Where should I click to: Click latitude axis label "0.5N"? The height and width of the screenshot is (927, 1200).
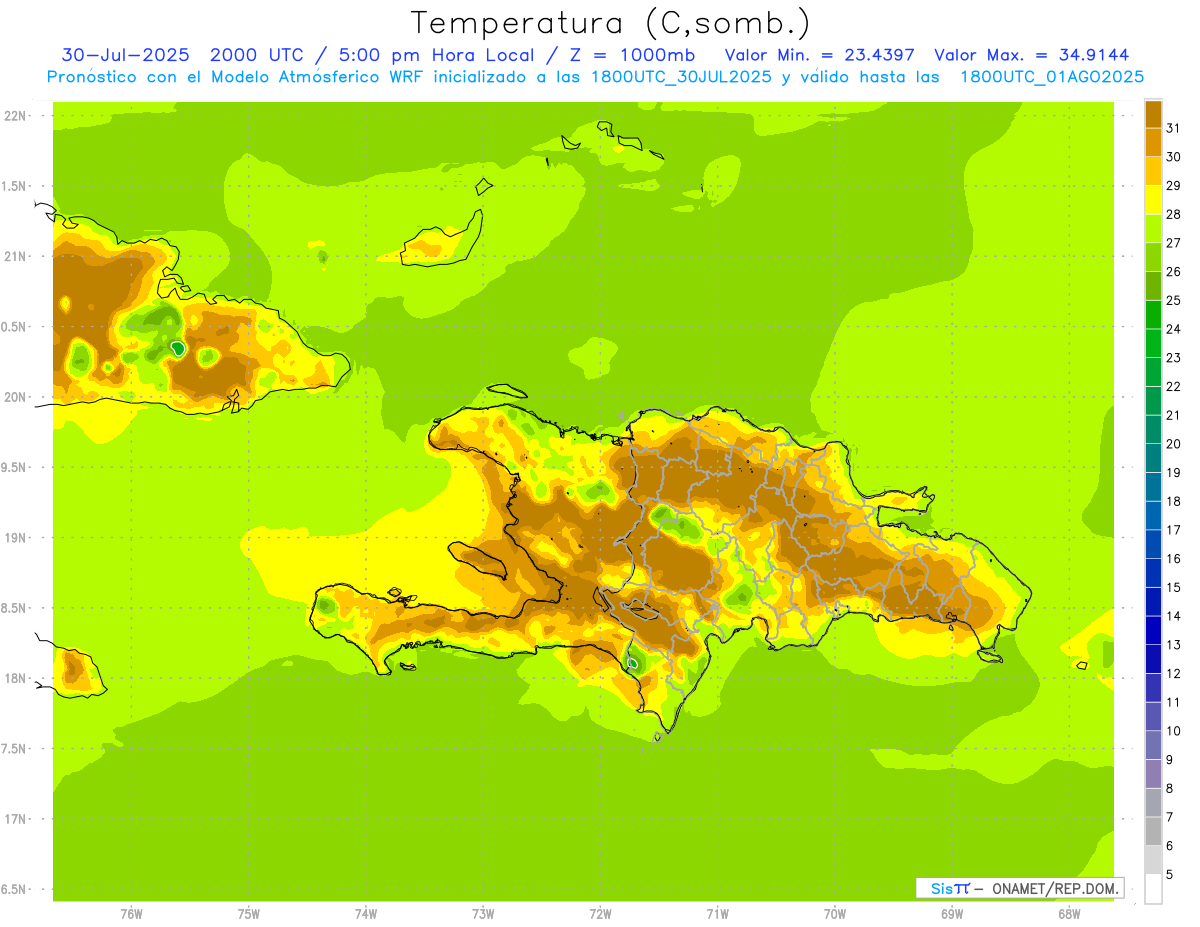tap(15, 327)
